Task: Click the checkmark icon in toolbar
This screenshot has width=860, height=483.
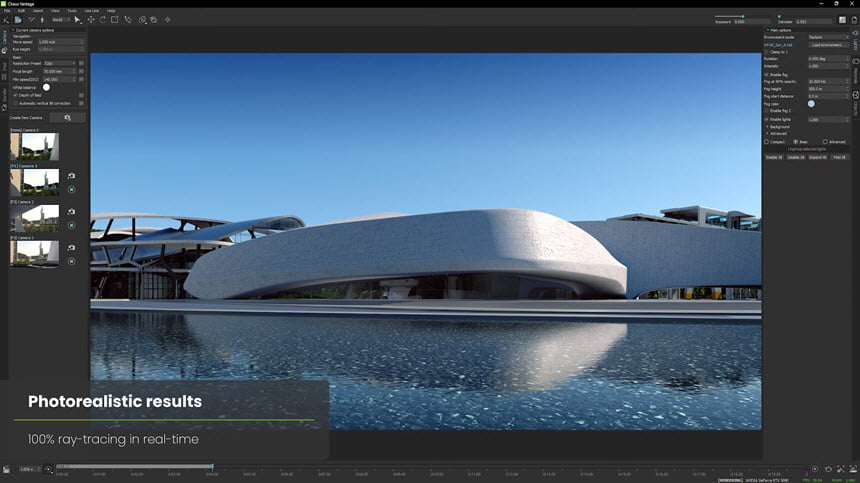Action: 31,20
